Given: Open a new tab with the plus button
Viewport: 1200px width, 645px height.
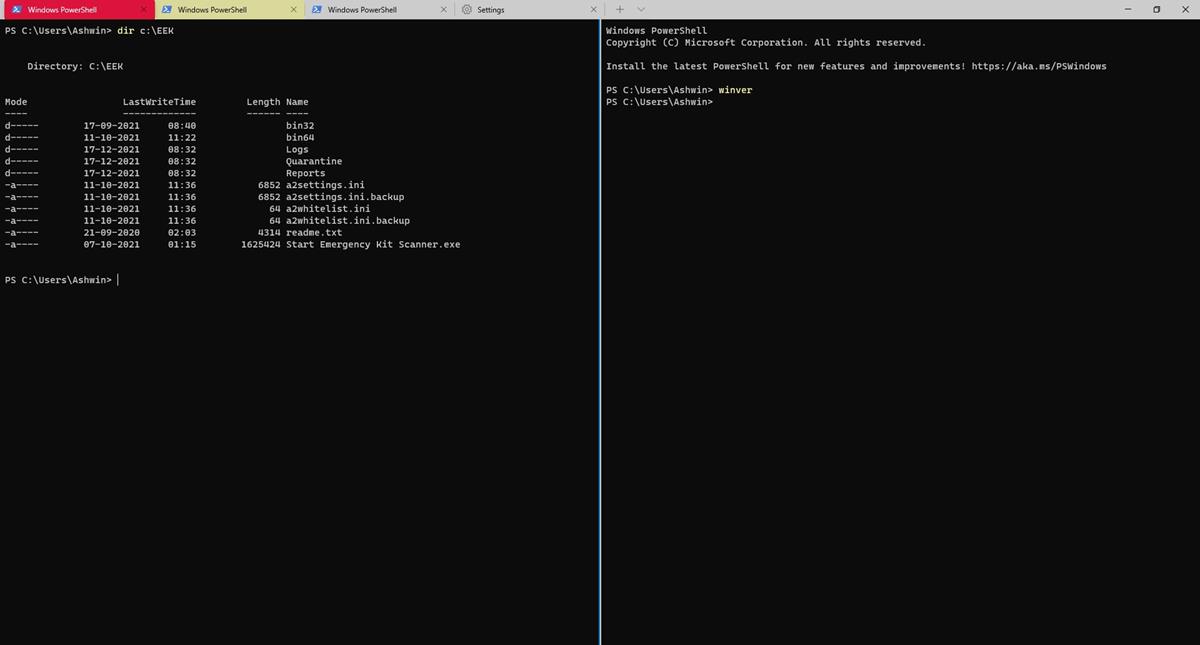Looking at the screenshot, I should tap(619, 9).
